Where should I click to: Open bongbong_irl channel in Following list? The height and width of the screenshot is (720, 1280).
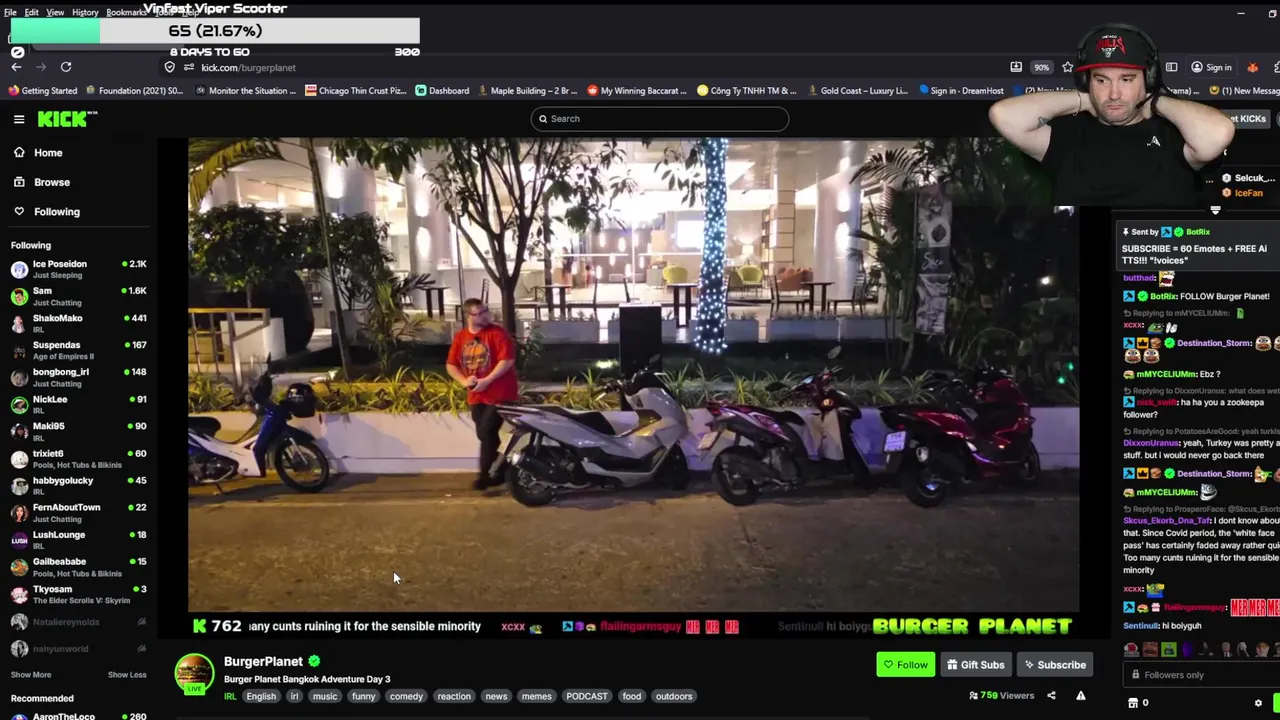(x=78, y=377)
